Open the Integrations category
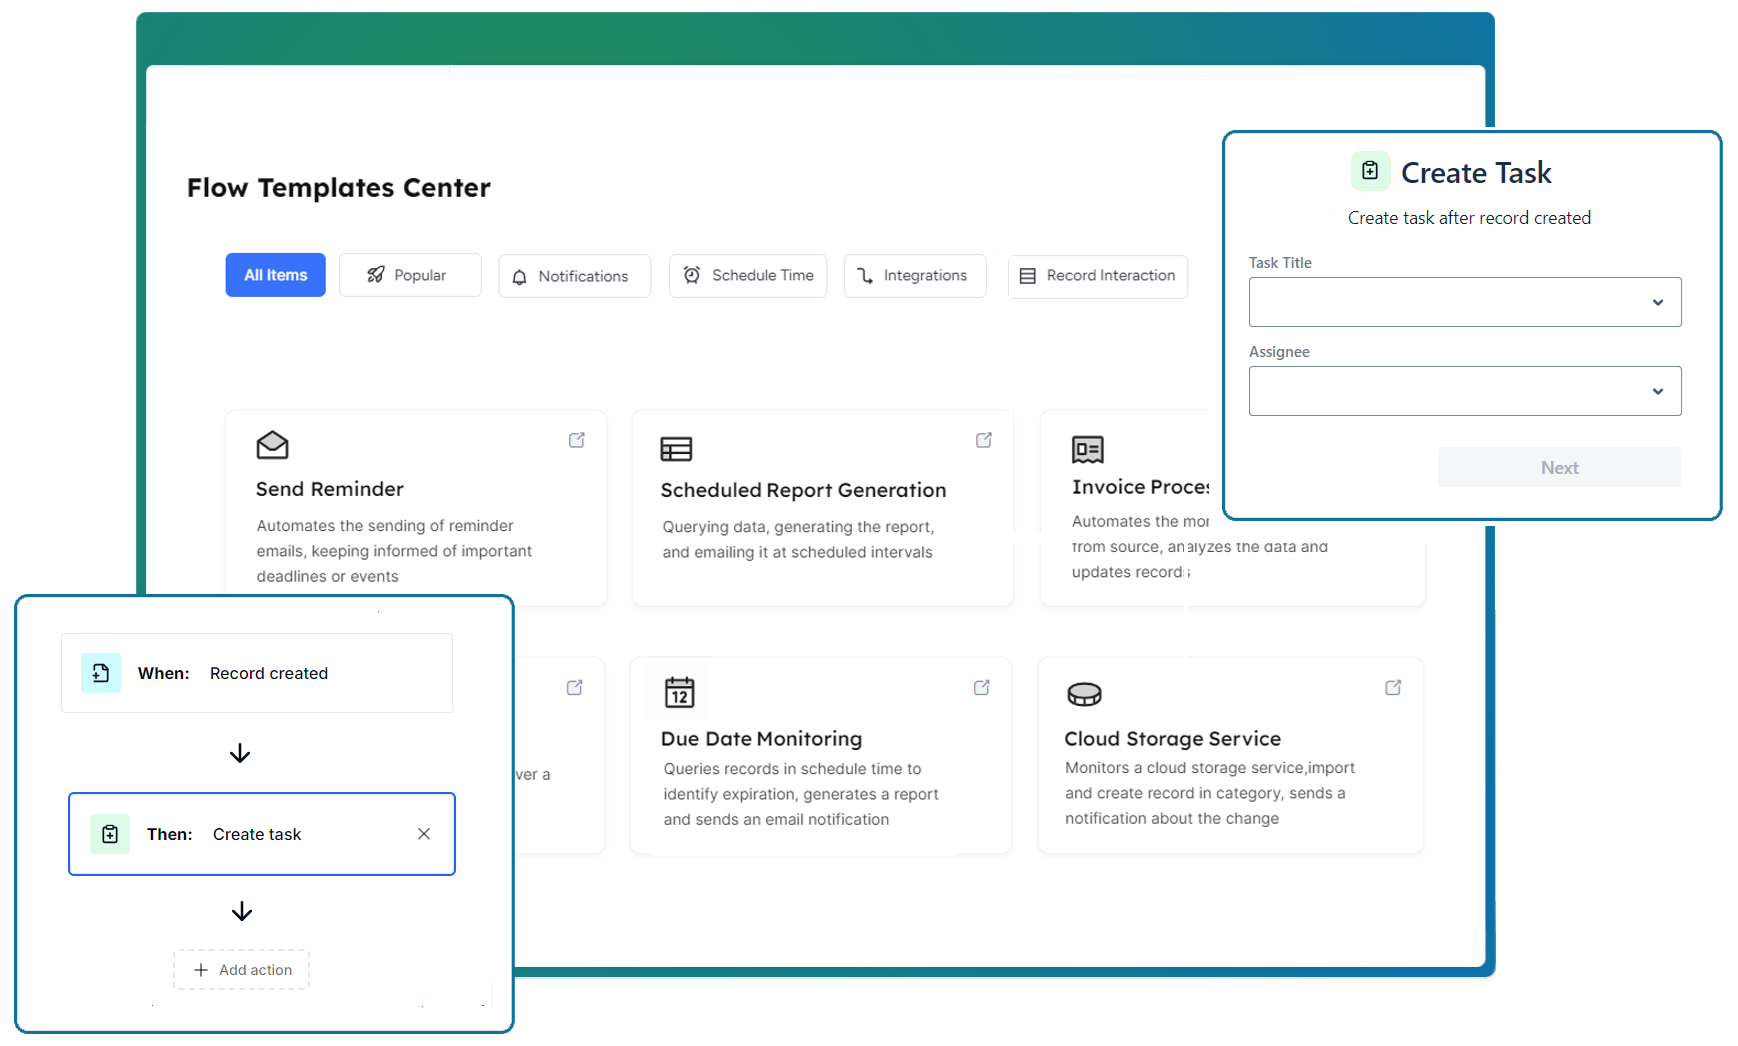 tap(914, 275)
